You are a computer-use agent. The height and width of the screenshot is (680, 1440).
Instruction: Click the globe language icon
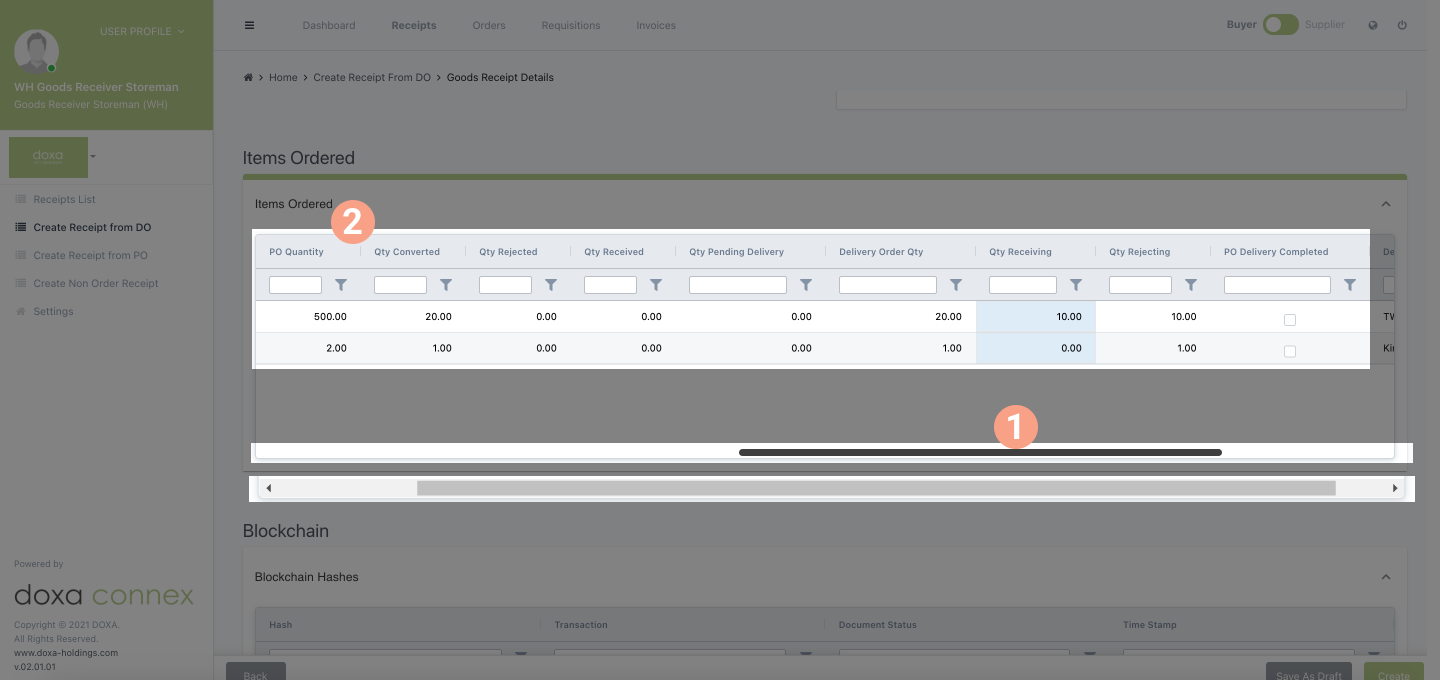coord(1373,25)
